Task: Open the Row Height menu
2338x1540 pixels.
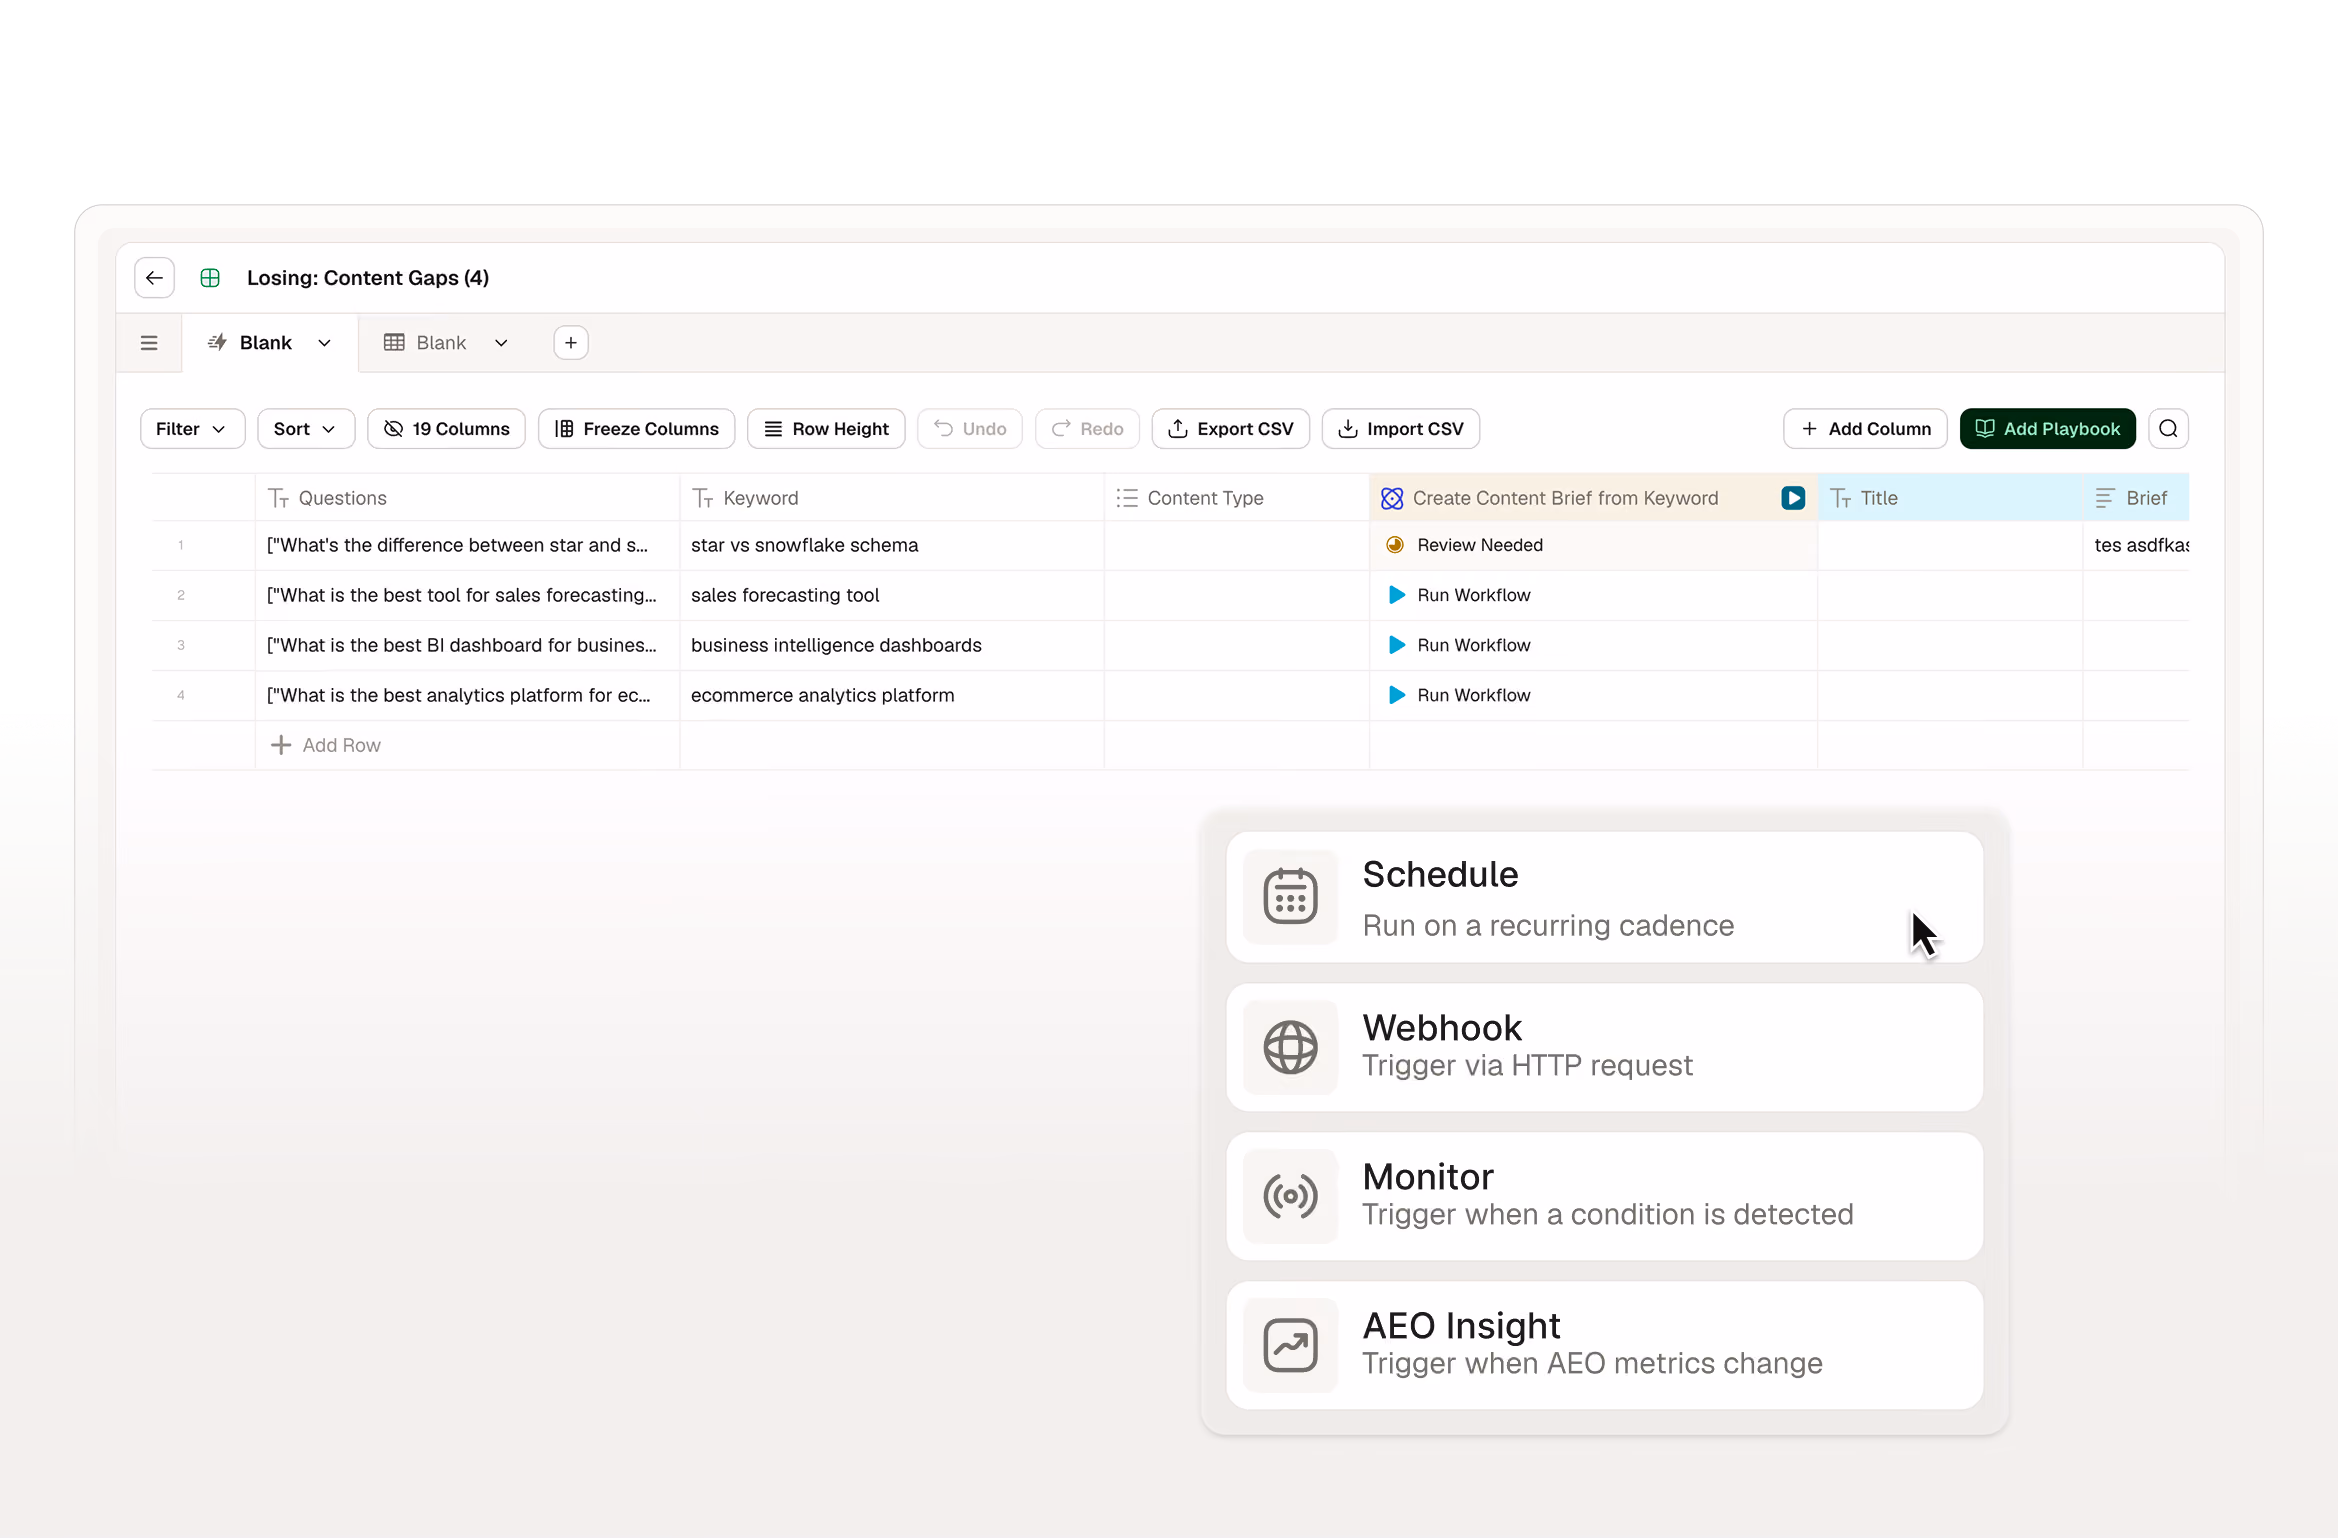Action: pos(826,429)
